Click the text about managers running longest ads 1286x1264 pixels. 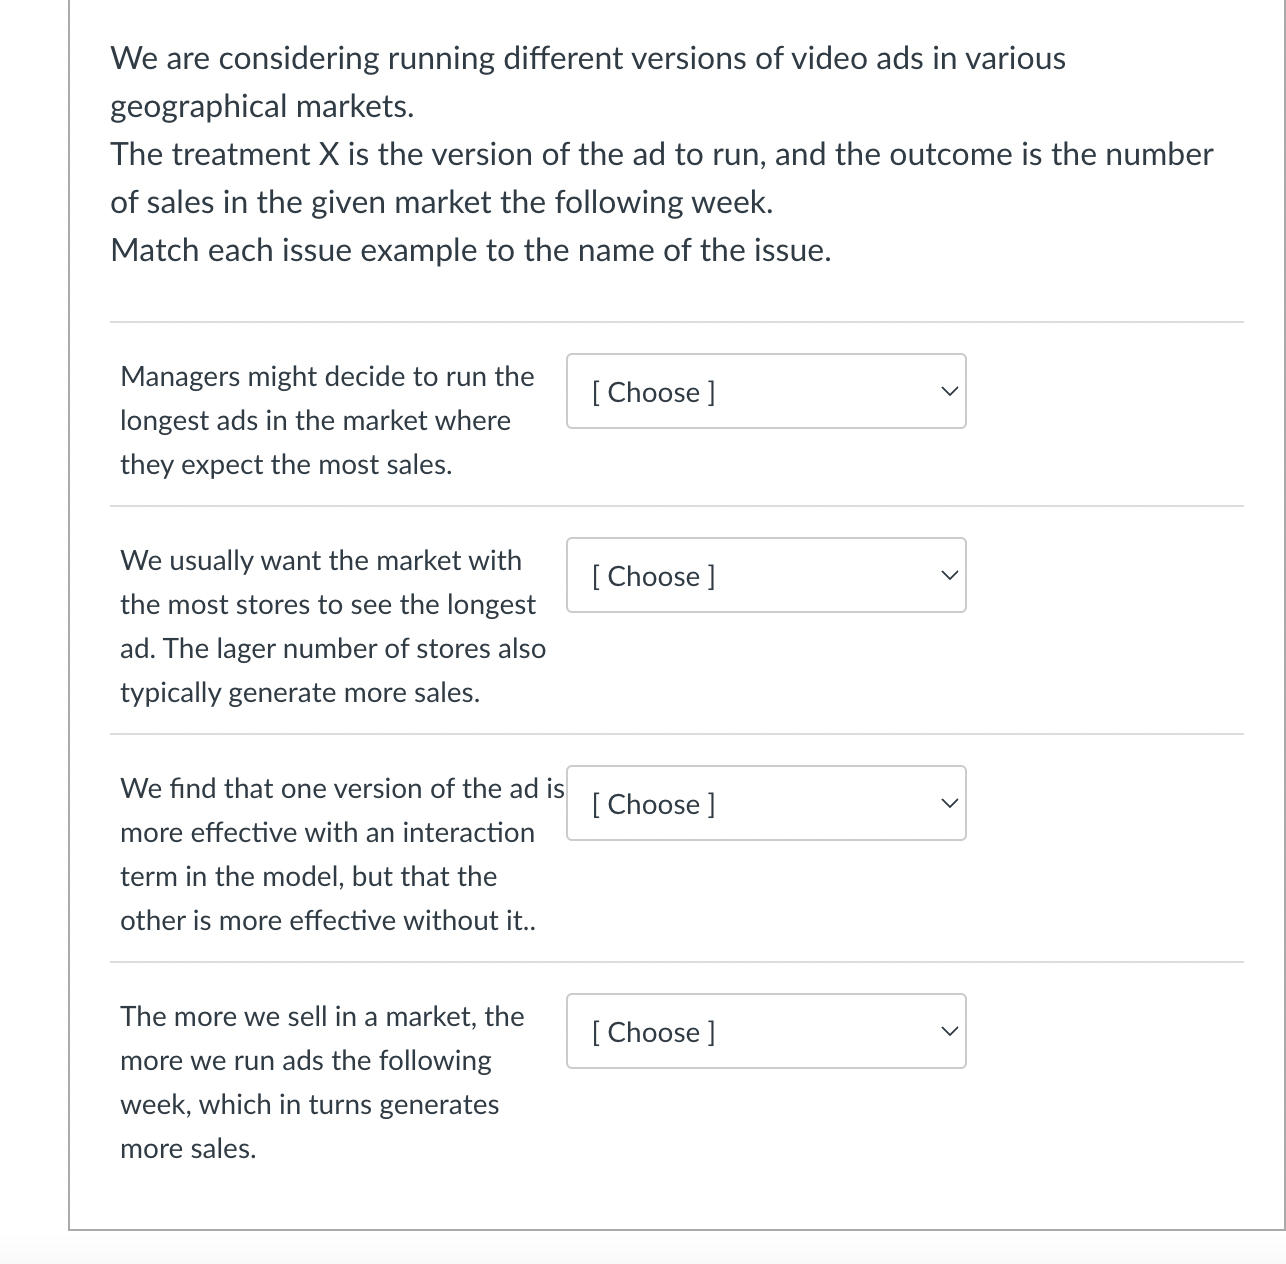click(327, 420)
